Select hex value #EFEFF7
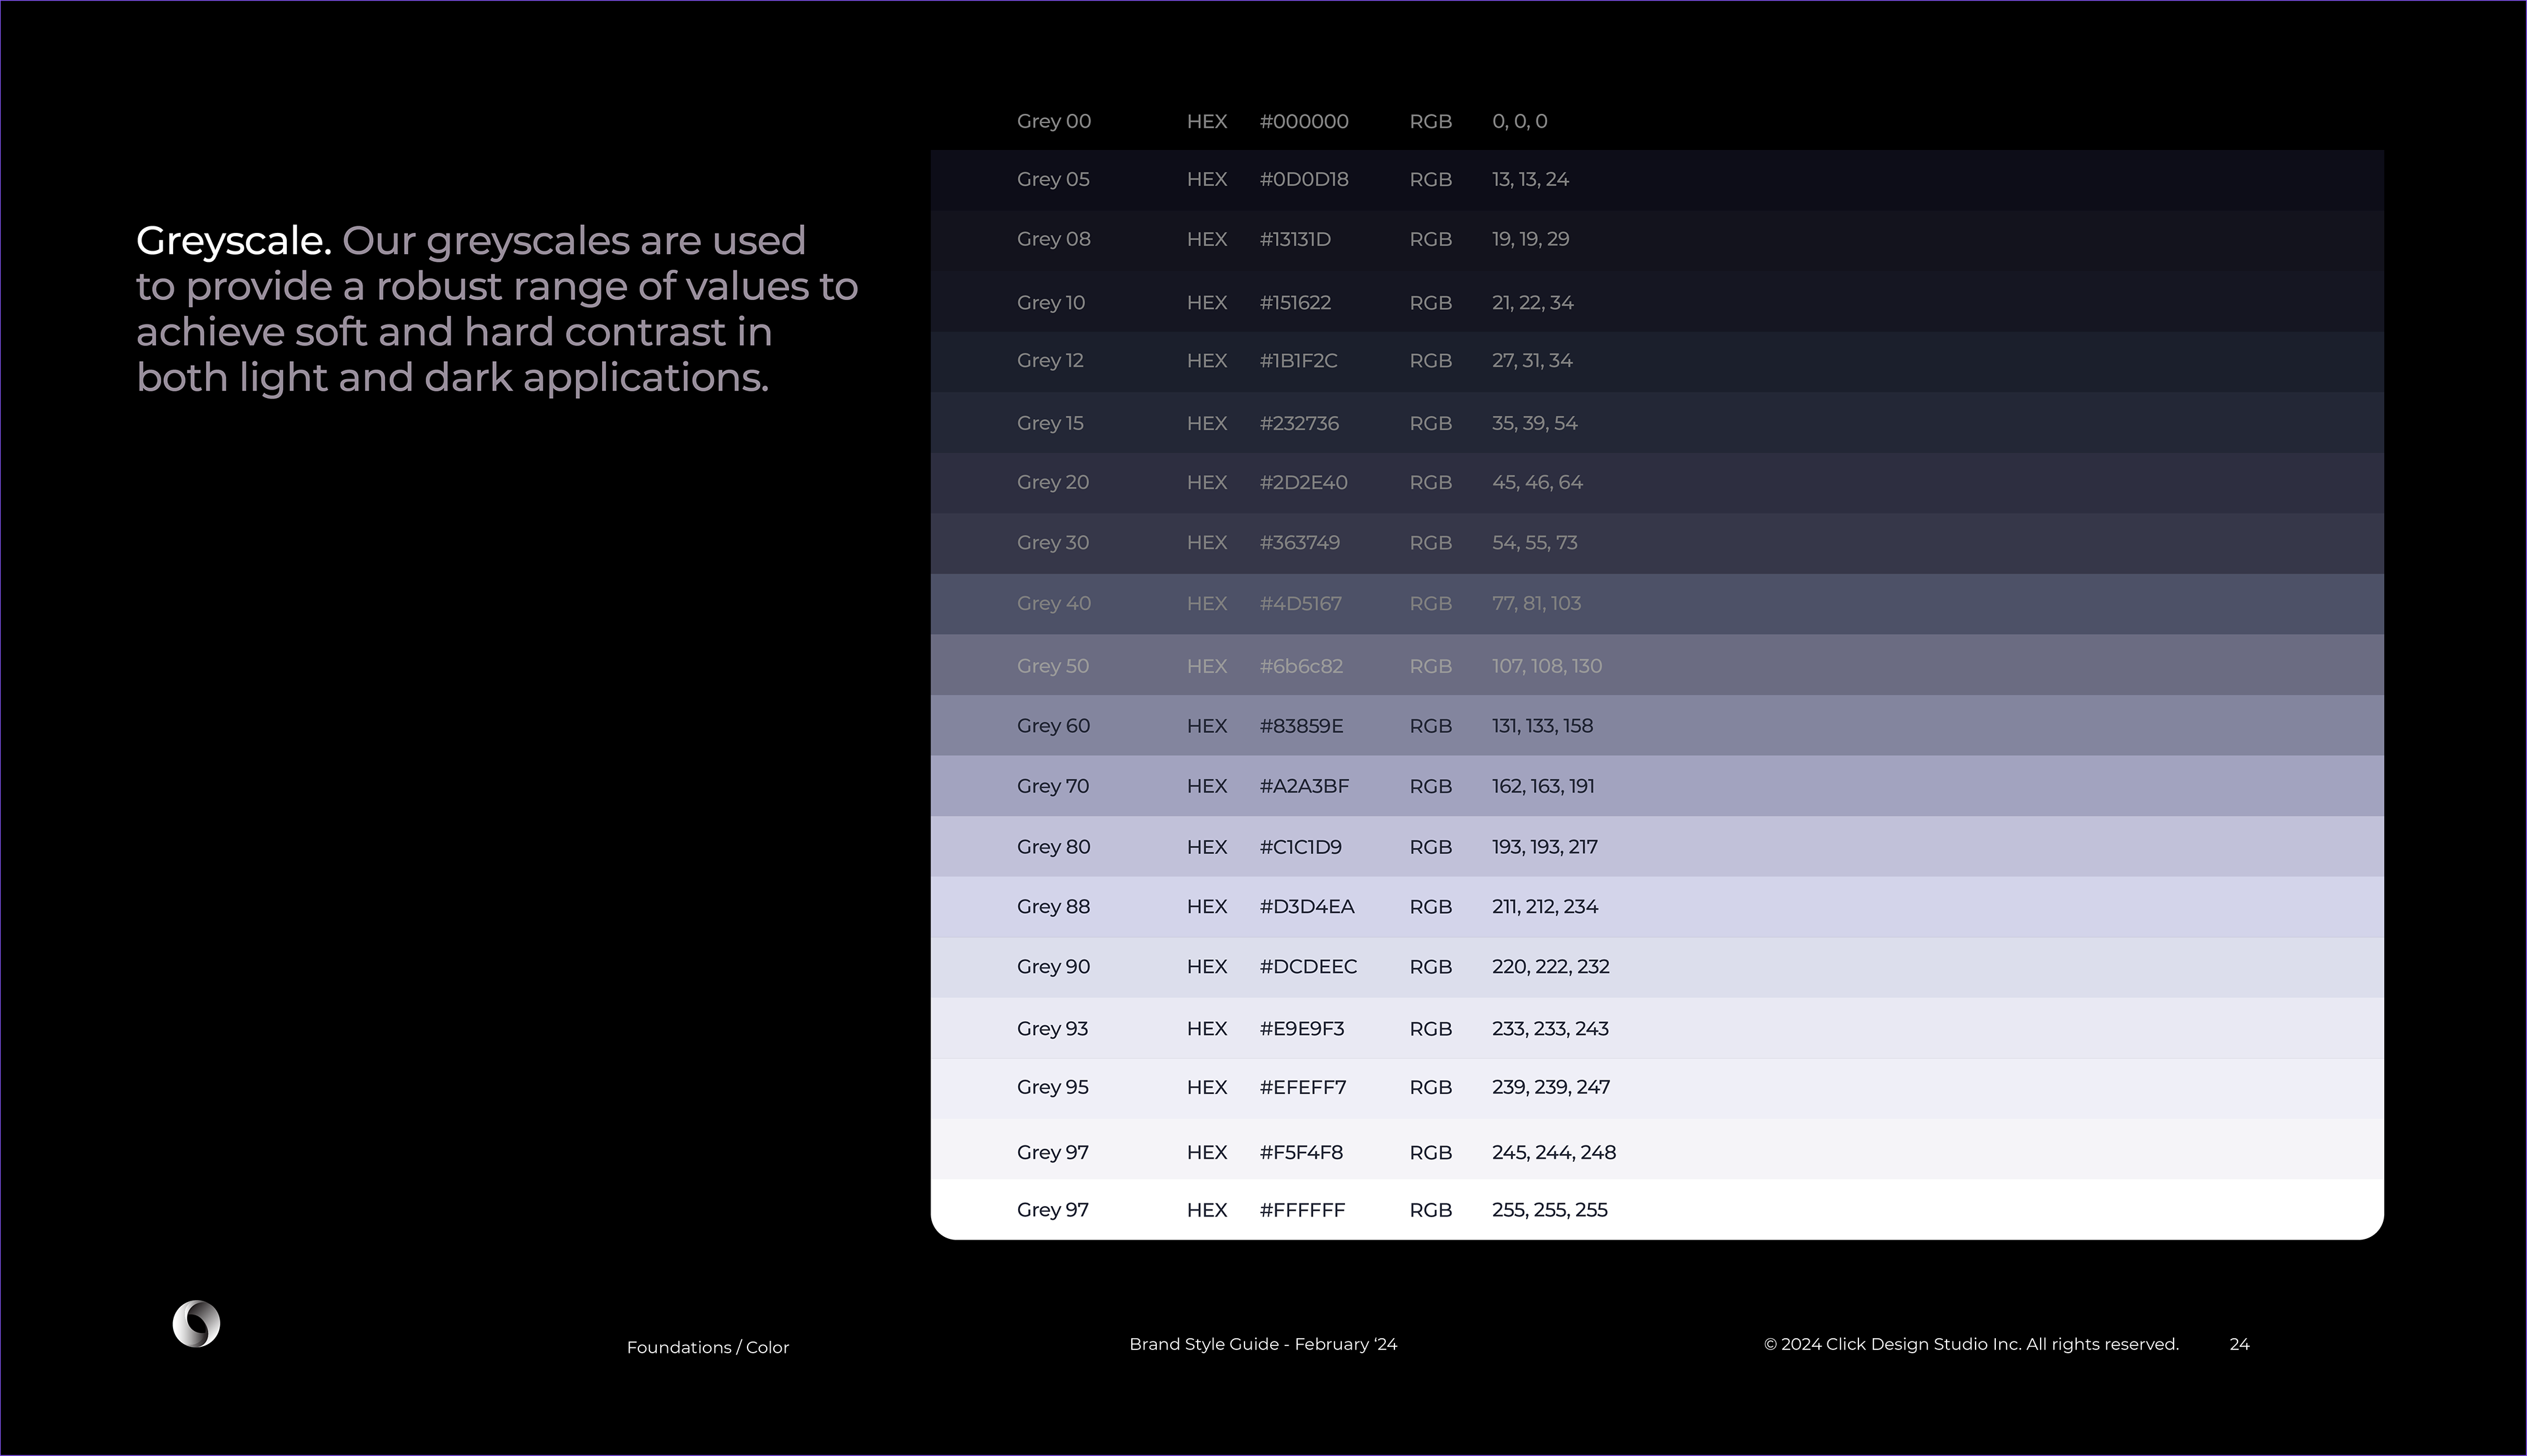 point(1303,1087)
